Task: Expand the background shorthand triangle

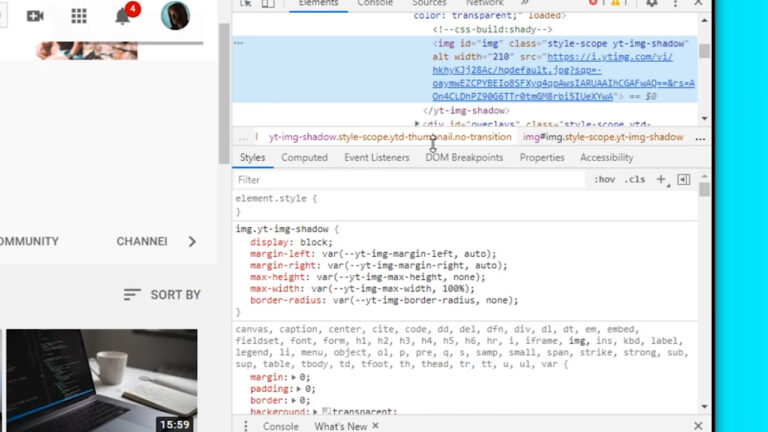Action: (315, 412)
